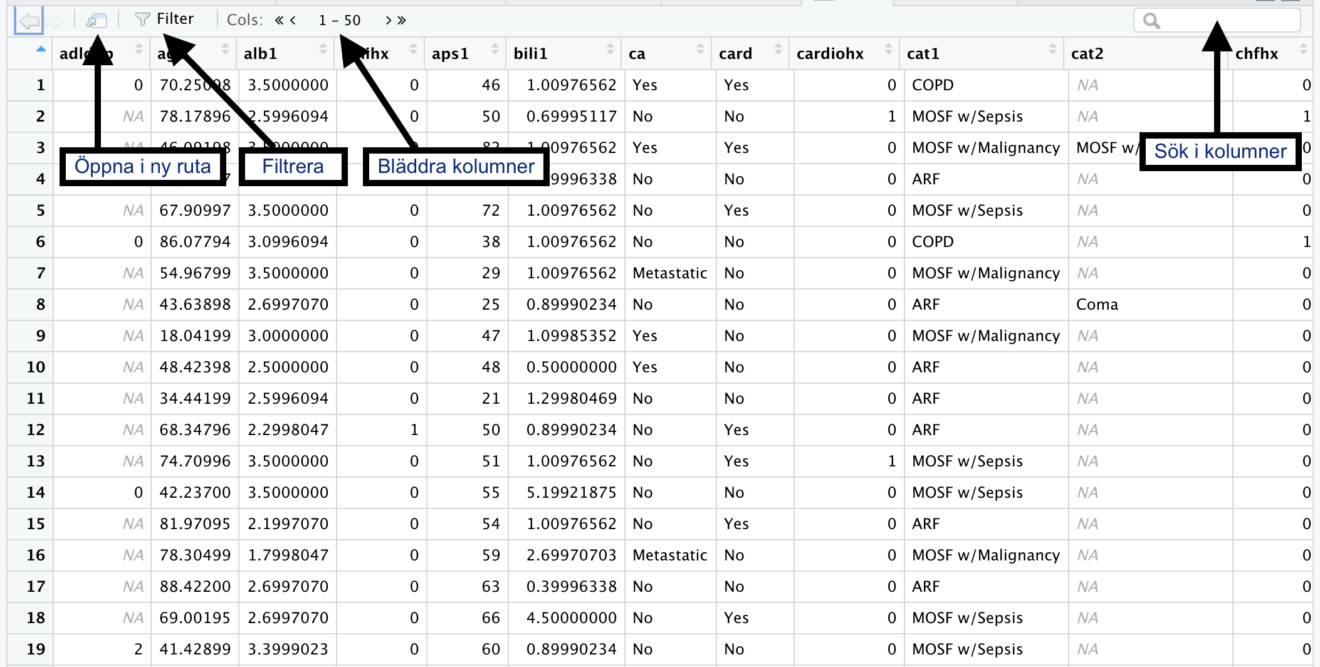This screenshot has height=667, width=1320.
Task: Sort by the alb1 column arrows
Action: [x=323, y=50]
